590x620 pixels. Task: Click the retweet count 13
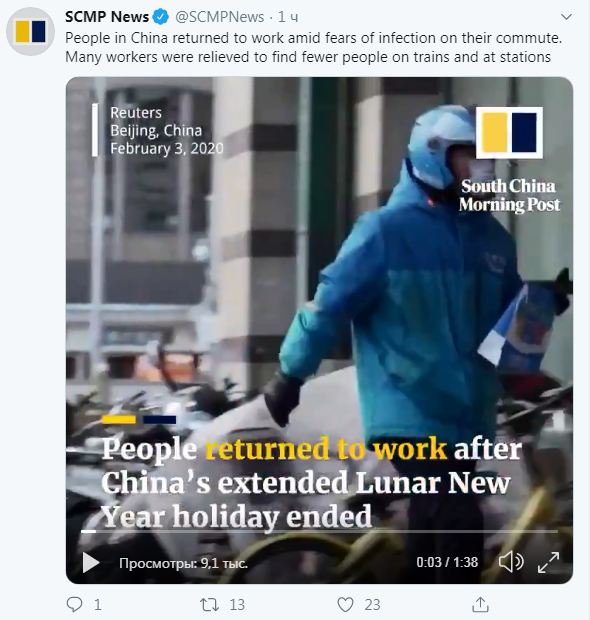237,605
